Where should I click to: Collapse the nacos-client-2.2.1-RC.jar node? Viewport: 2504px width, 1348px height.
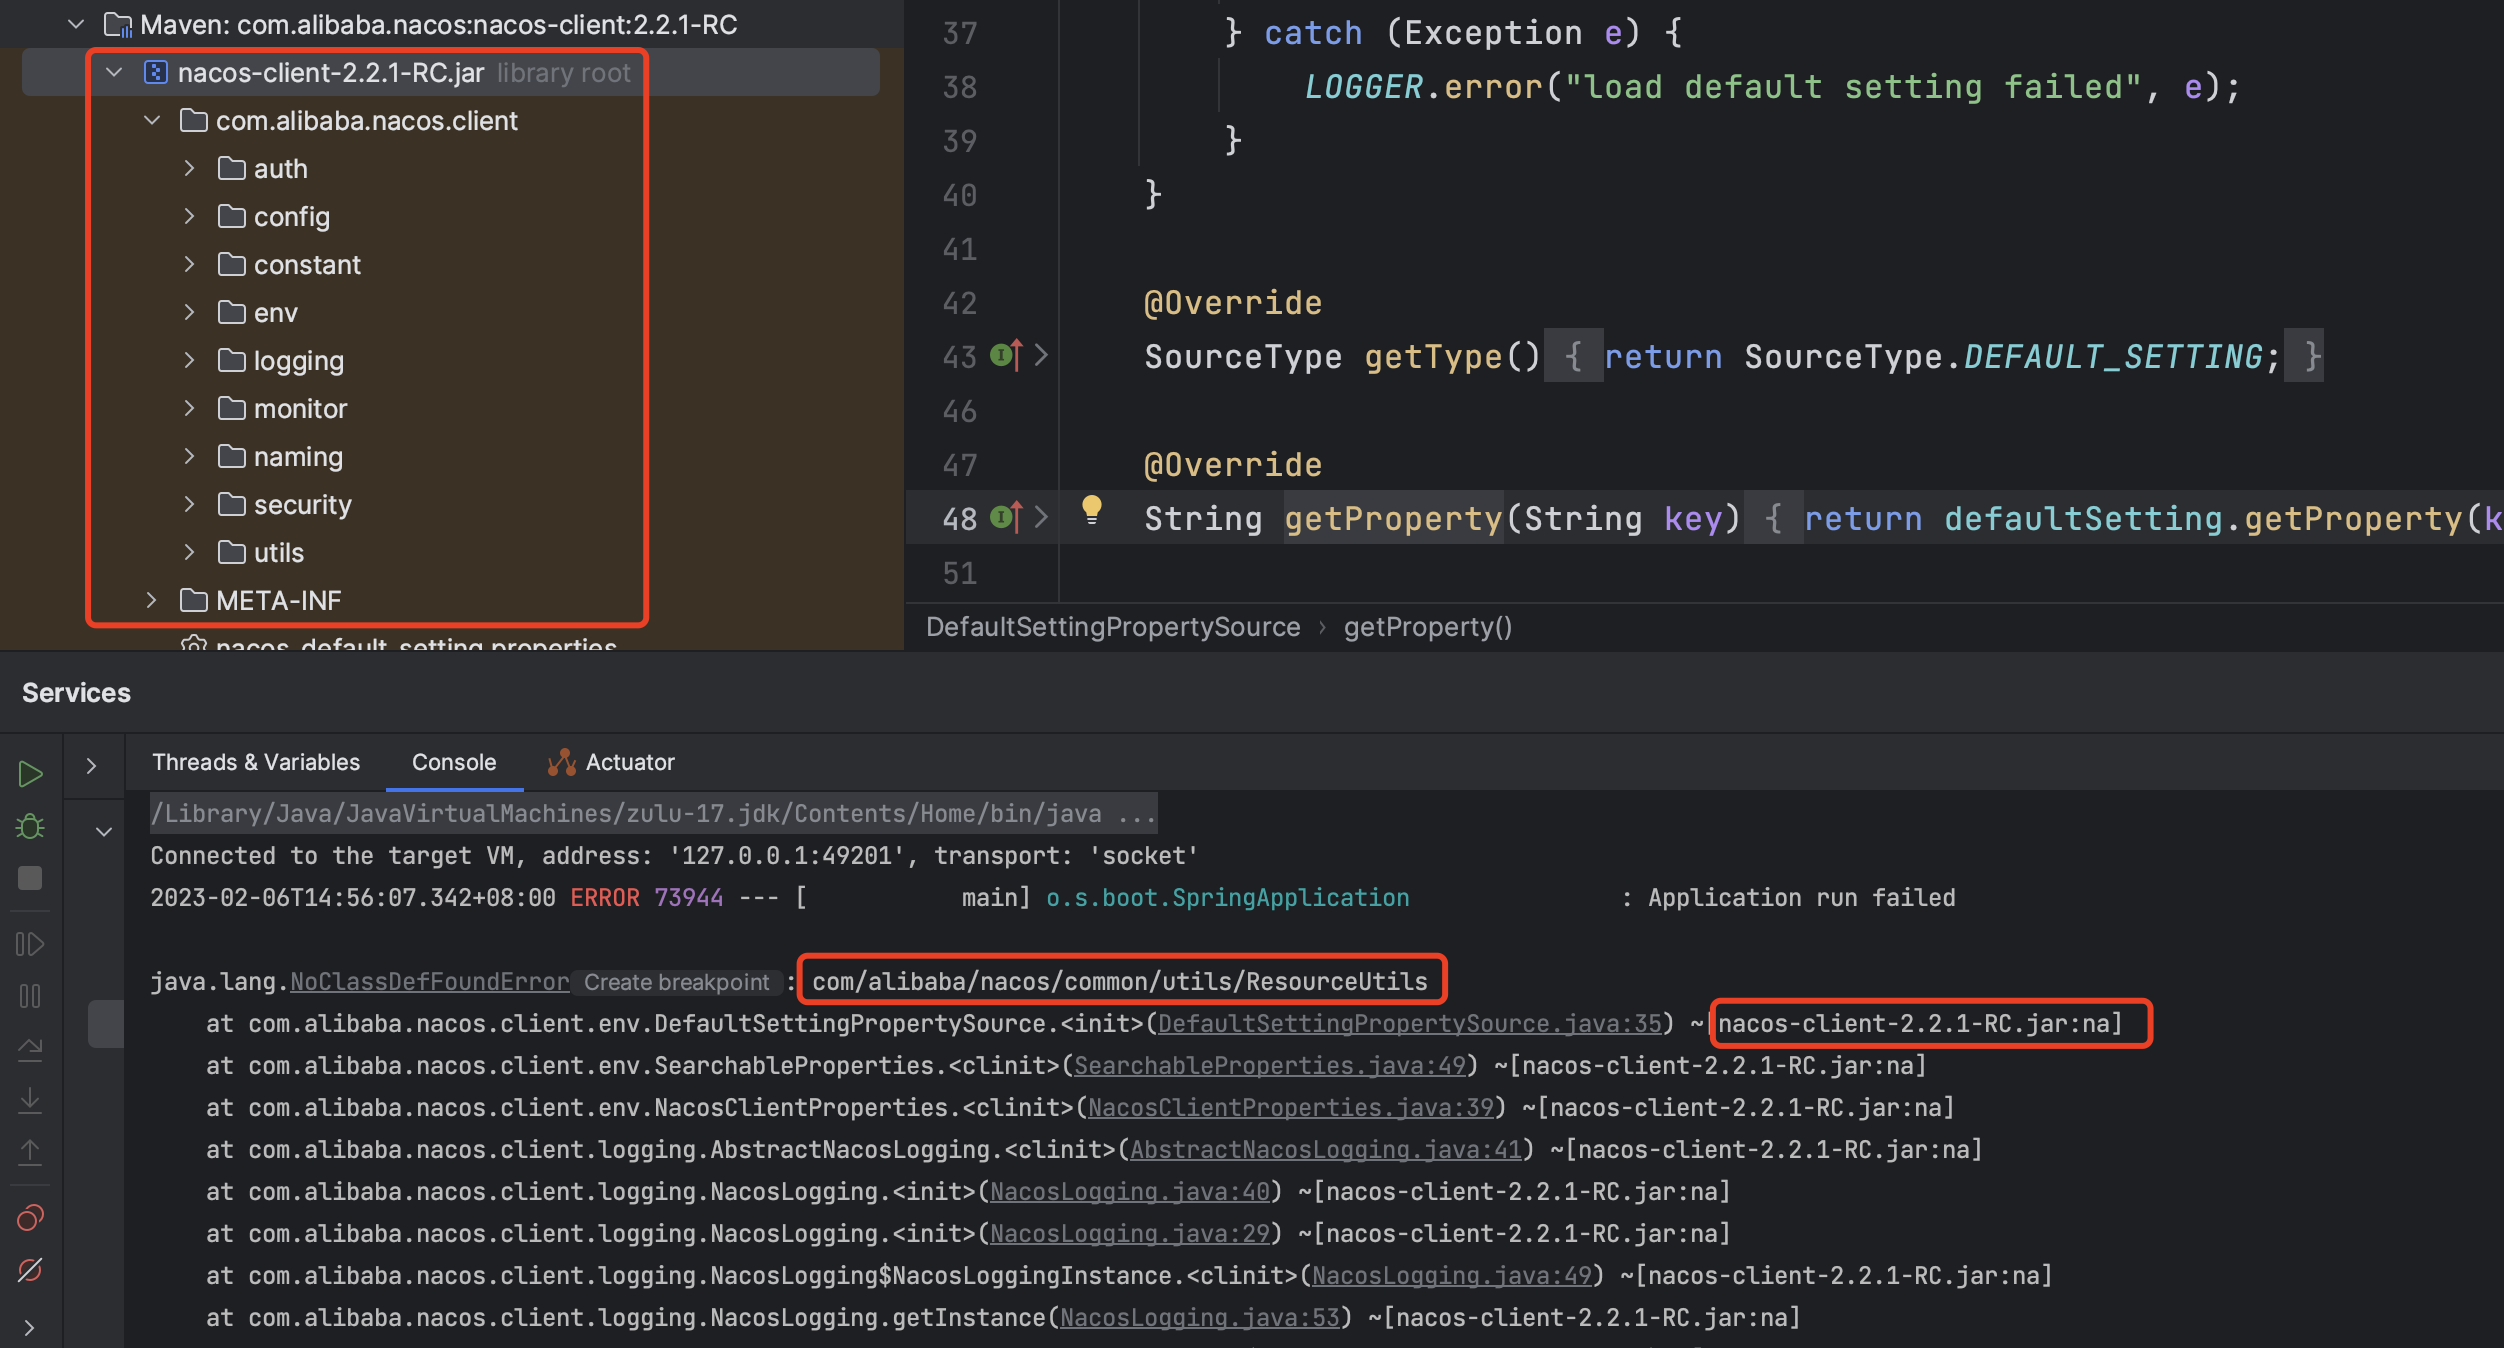[113, 72]
